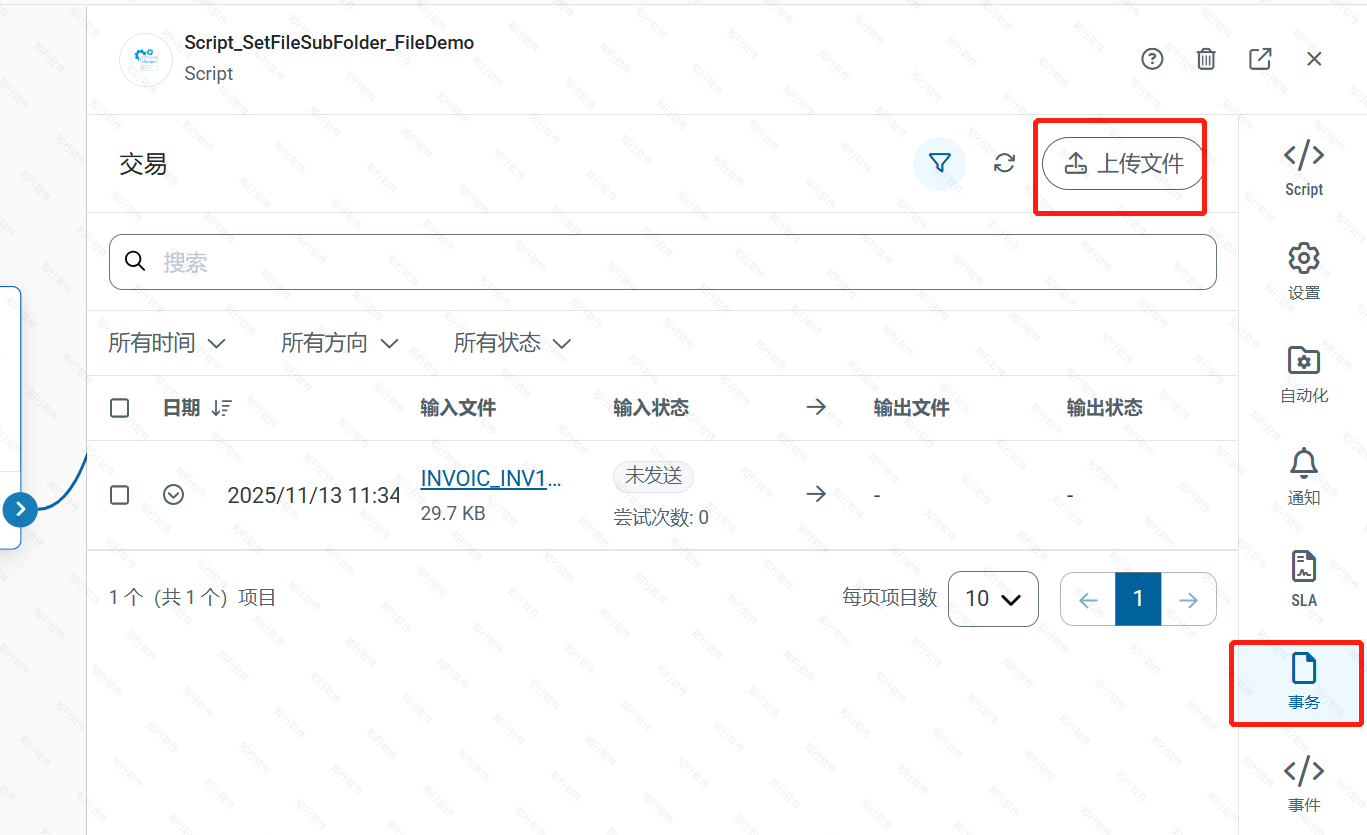Click the 上传文件 upload button
This screenshot has height=835, width=1367.
1123,163
